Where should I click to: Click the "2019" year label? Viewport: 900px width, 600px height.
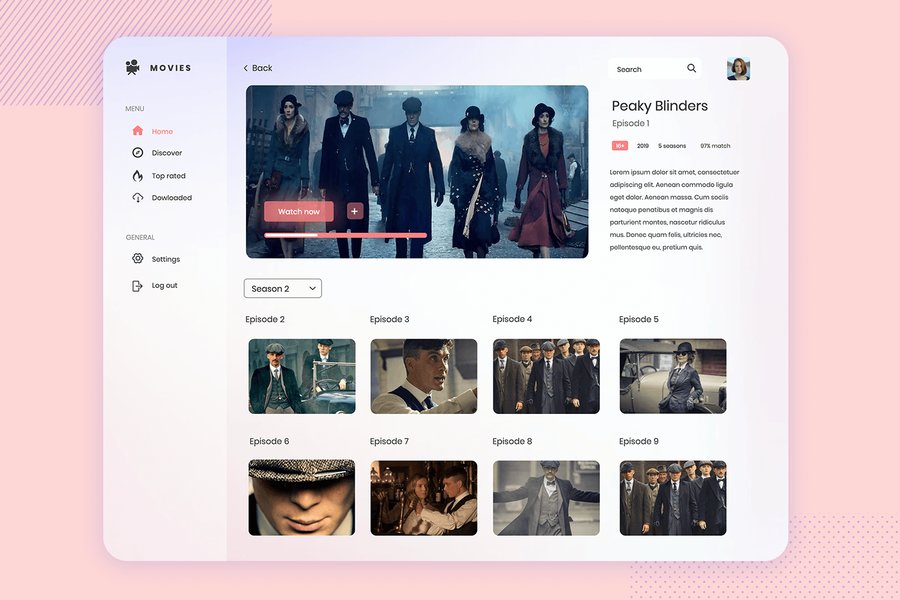(x=643, y=146)
